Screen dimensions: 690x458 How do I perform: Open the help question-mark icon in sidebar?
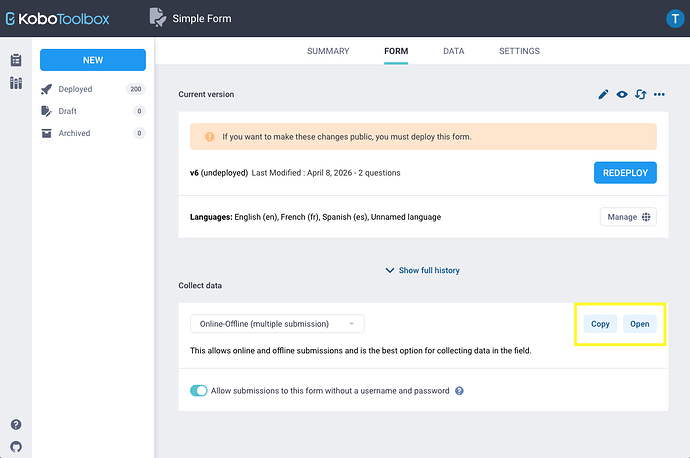[16, 424]
